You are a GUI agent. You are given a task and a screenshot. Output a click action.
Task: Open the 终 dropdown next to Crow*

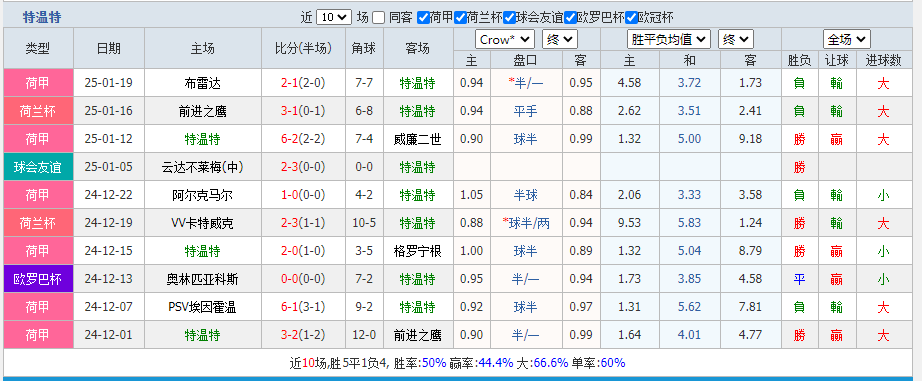point(560,39)
